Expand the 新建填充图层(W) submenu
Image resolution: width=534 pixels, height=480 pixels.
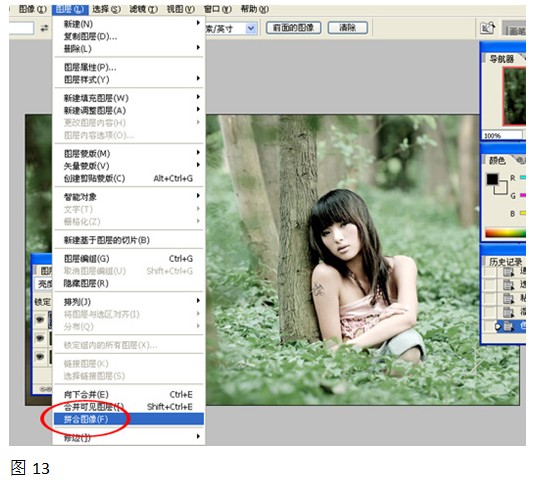[198, 97]
